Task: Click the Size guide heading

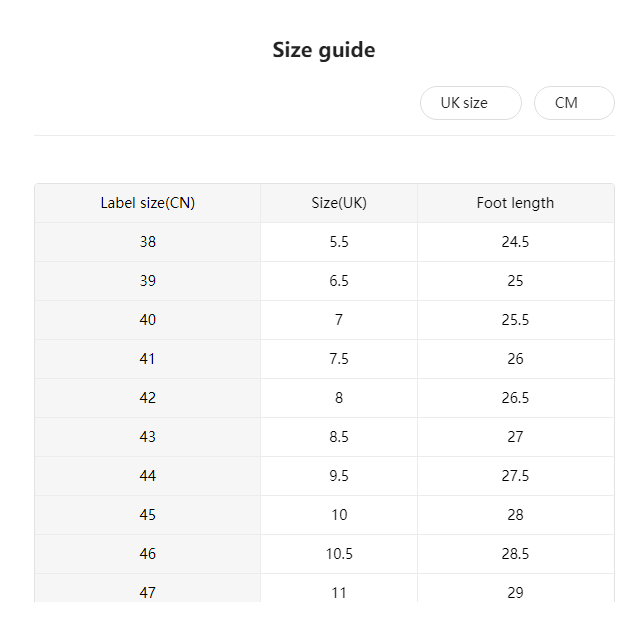Action: (323, 50)
